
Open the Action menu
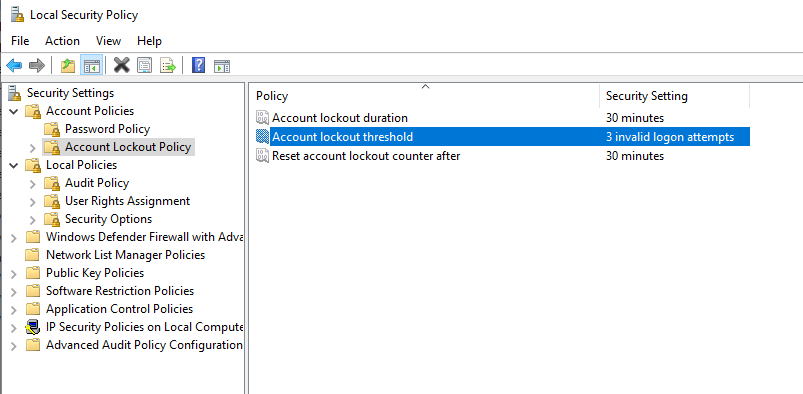tap(62, 41)
